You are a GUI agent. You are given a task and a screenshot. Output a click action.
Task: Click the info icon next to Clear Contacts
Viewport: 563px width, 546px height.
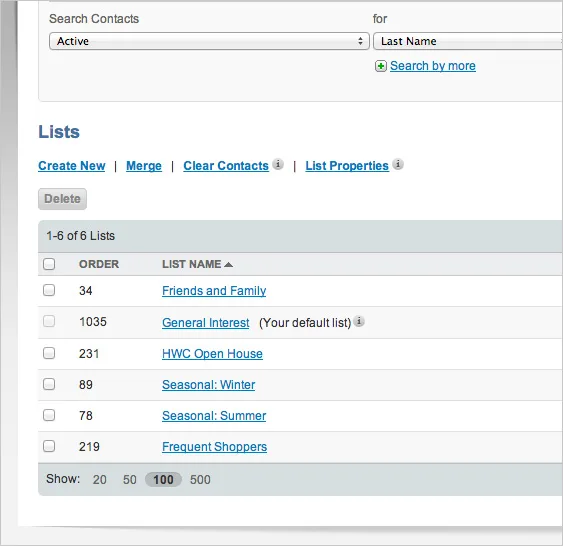click(x=278, y=164)
